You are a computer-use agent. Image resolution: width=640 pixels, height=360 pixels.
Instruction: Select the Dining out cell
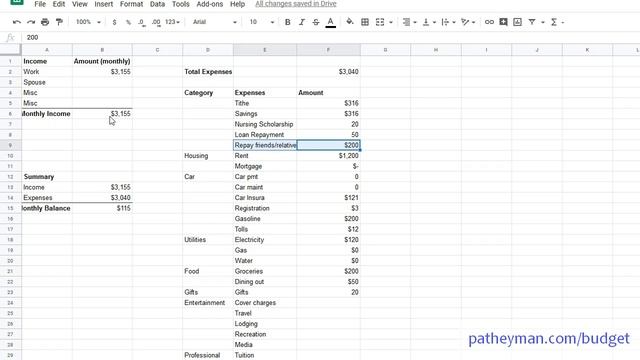click(265, 282)
